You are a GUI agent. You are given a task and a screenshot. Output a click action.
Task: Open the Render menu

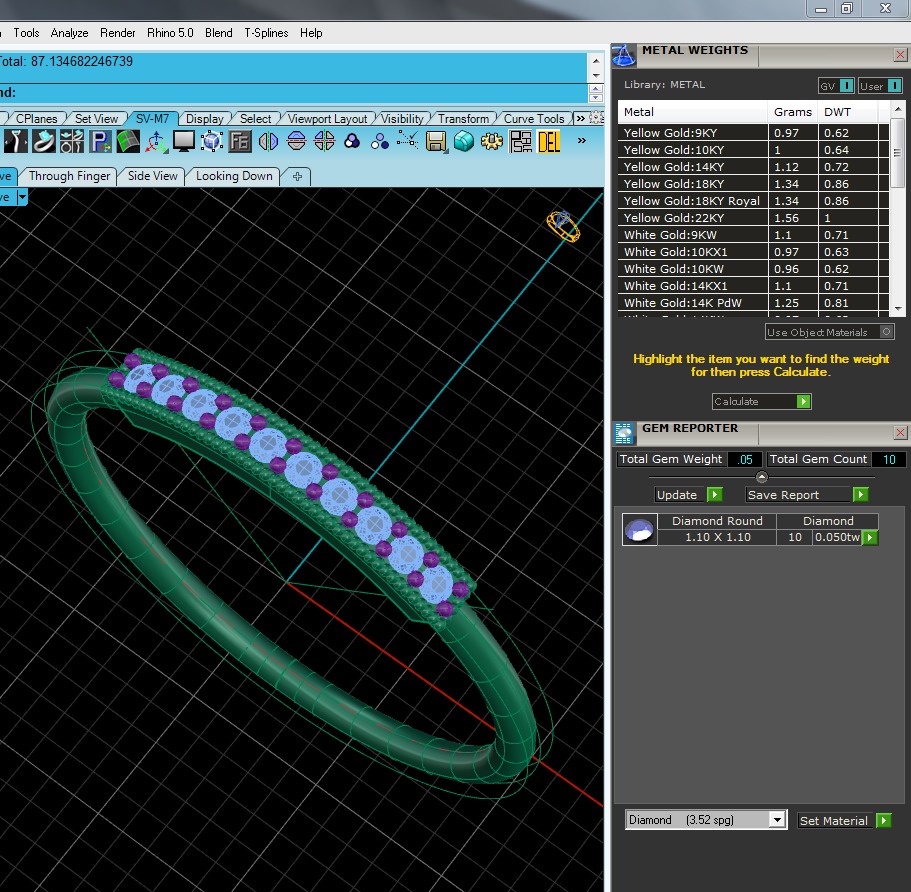(x=117, y=33)
